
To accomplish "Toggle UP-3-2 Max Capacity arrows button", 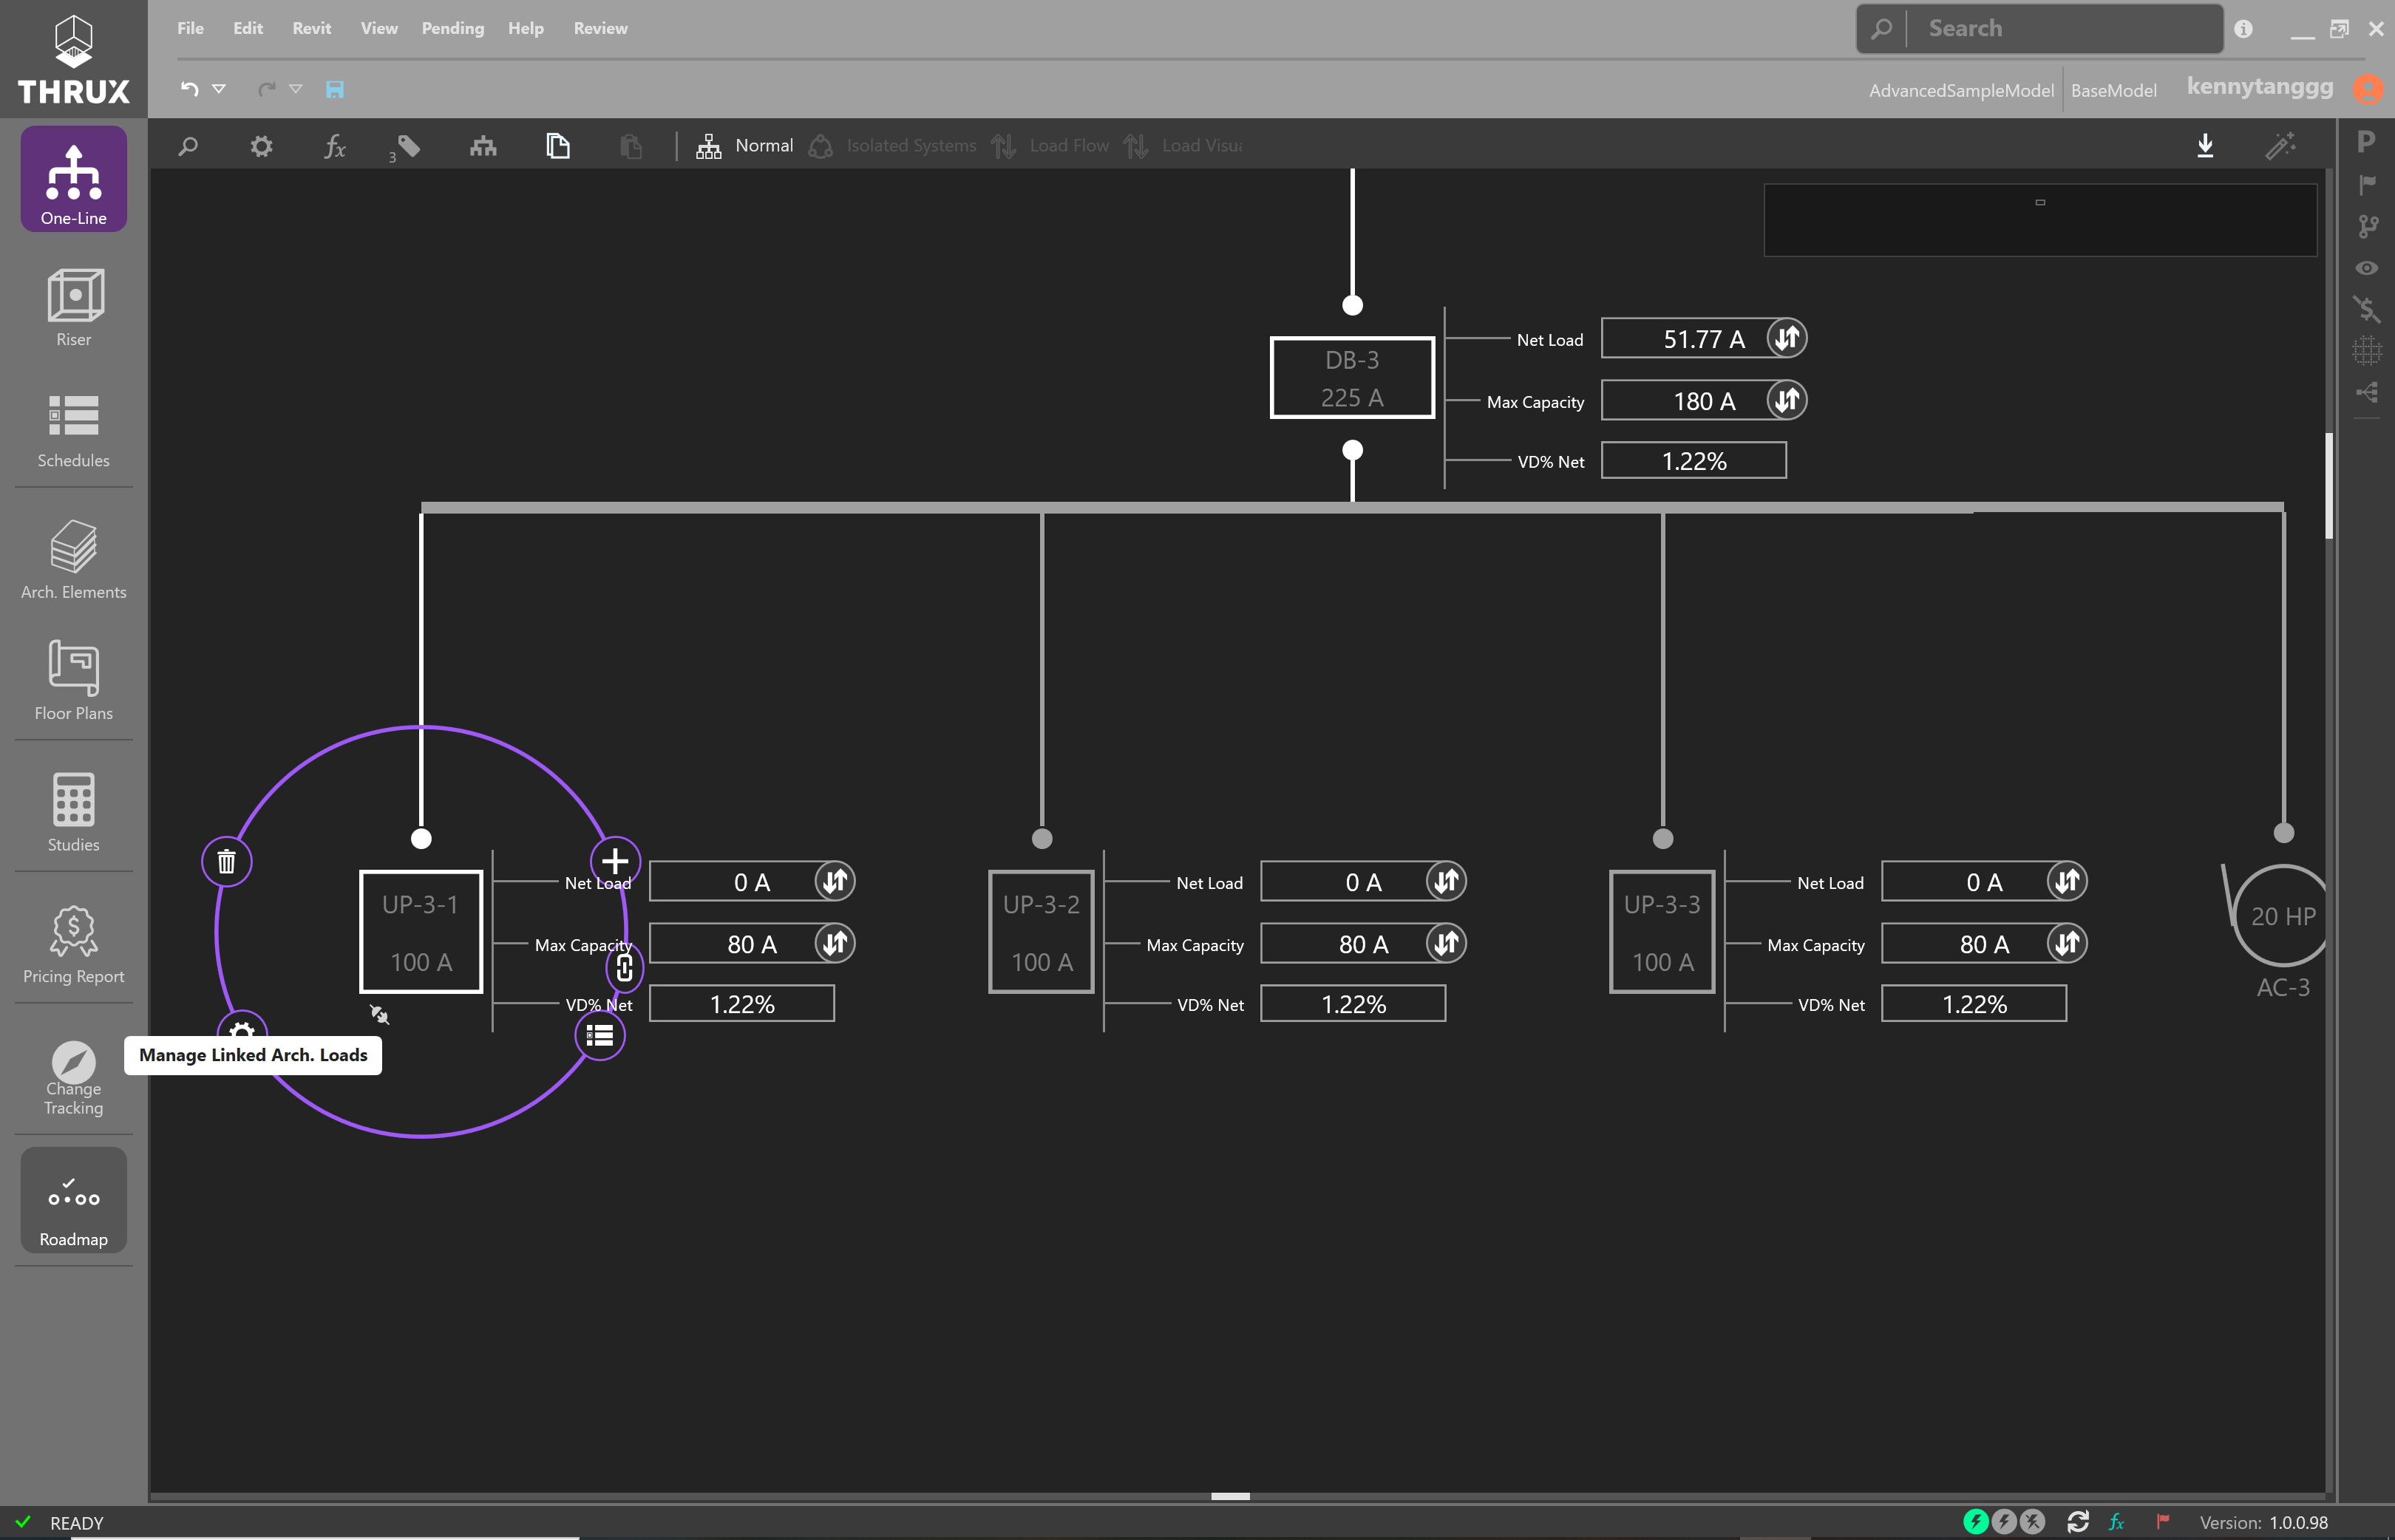I will [x=1446, y=943].
